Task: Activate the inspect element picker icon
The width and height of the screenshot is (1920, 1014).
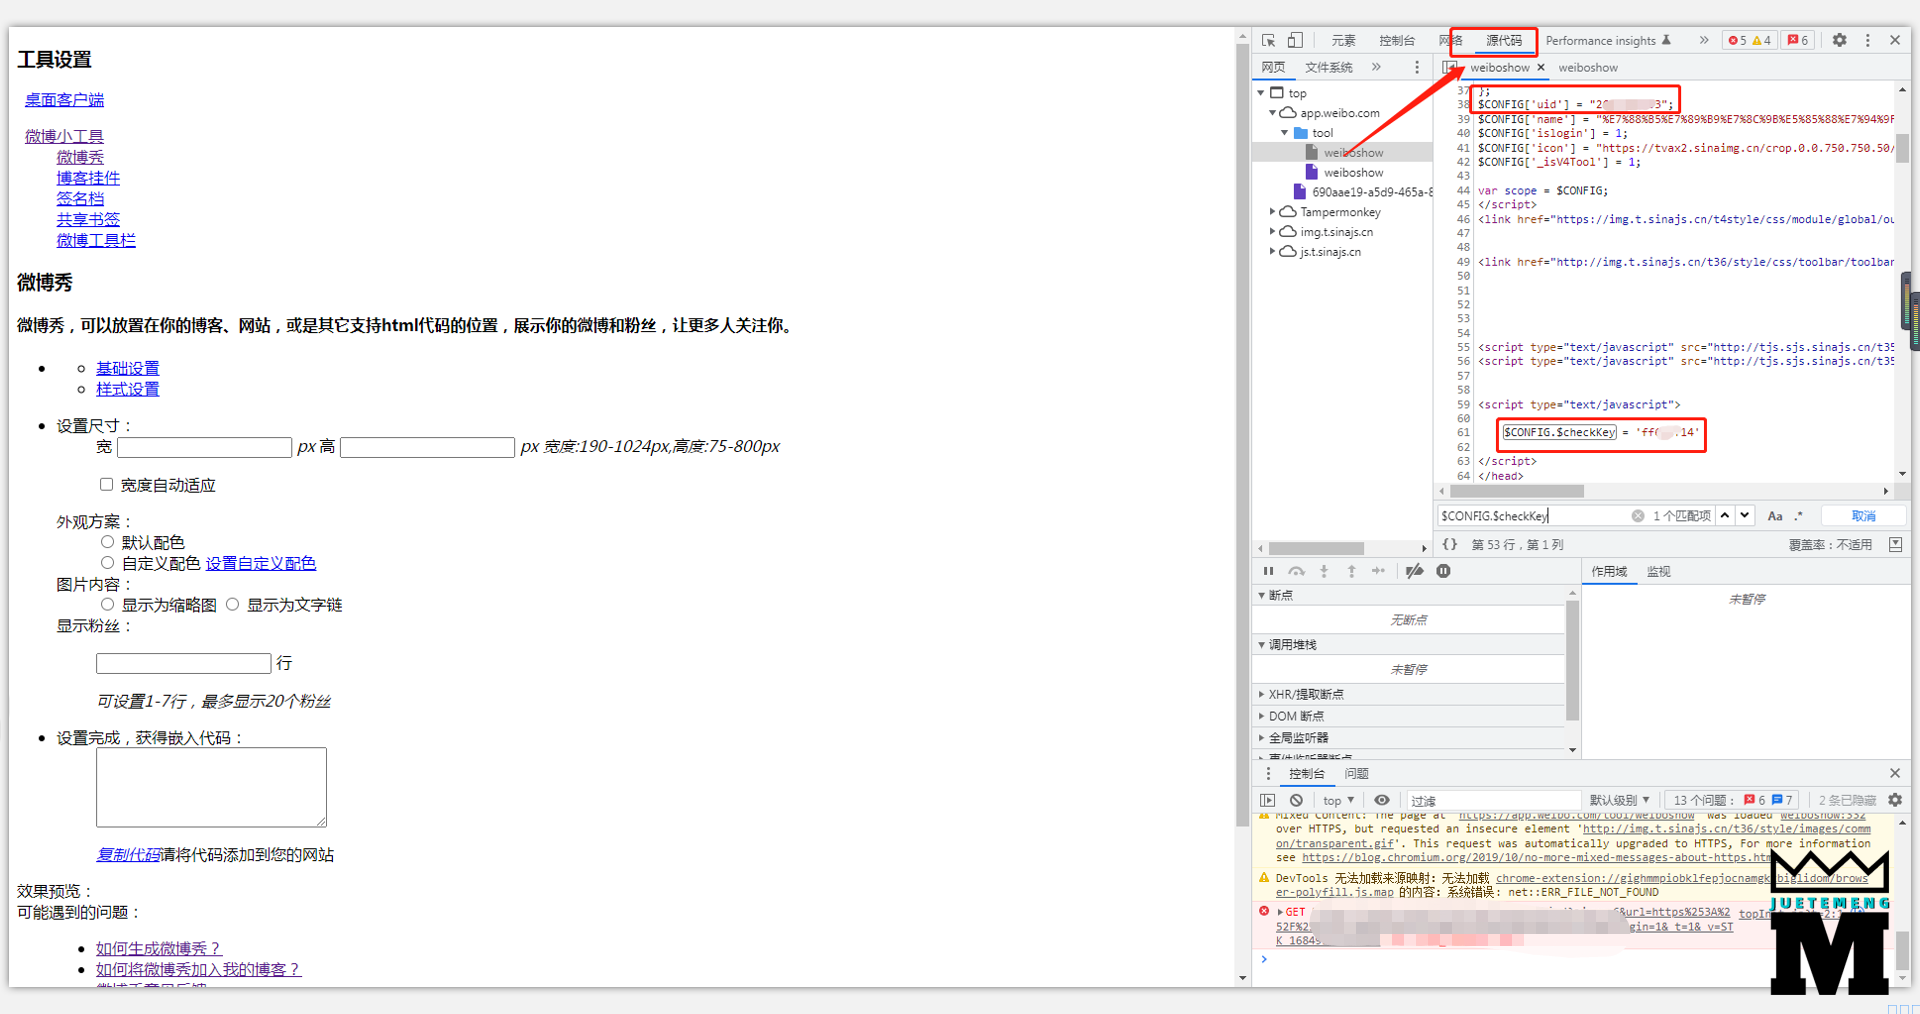Action: 1268,40
